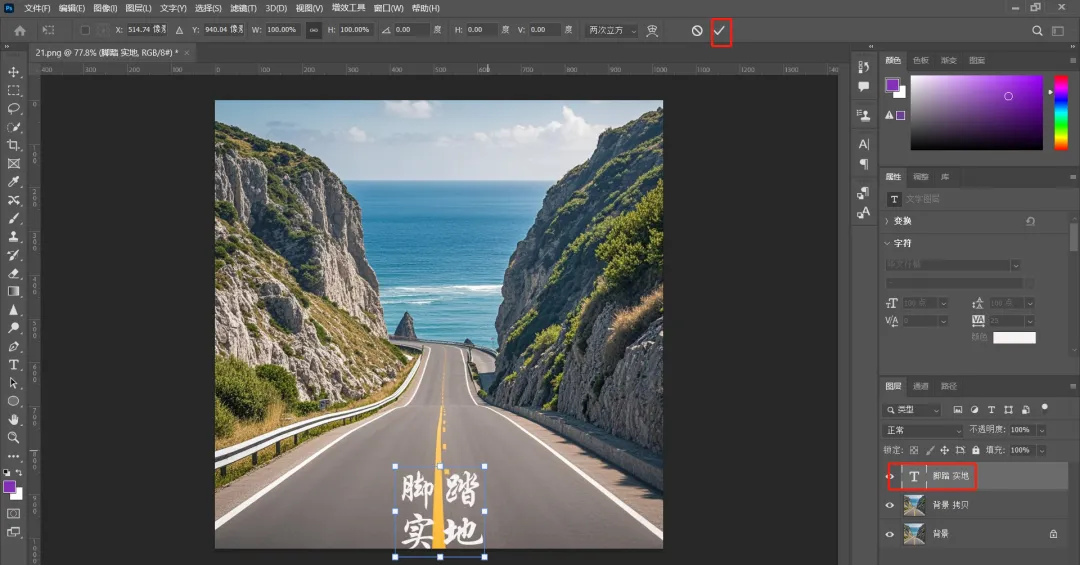This screenshot has height=565, width=1080.
Task: Switch to the 色板 panel tab
Action: pyautogui.click(x=920, y=61)
